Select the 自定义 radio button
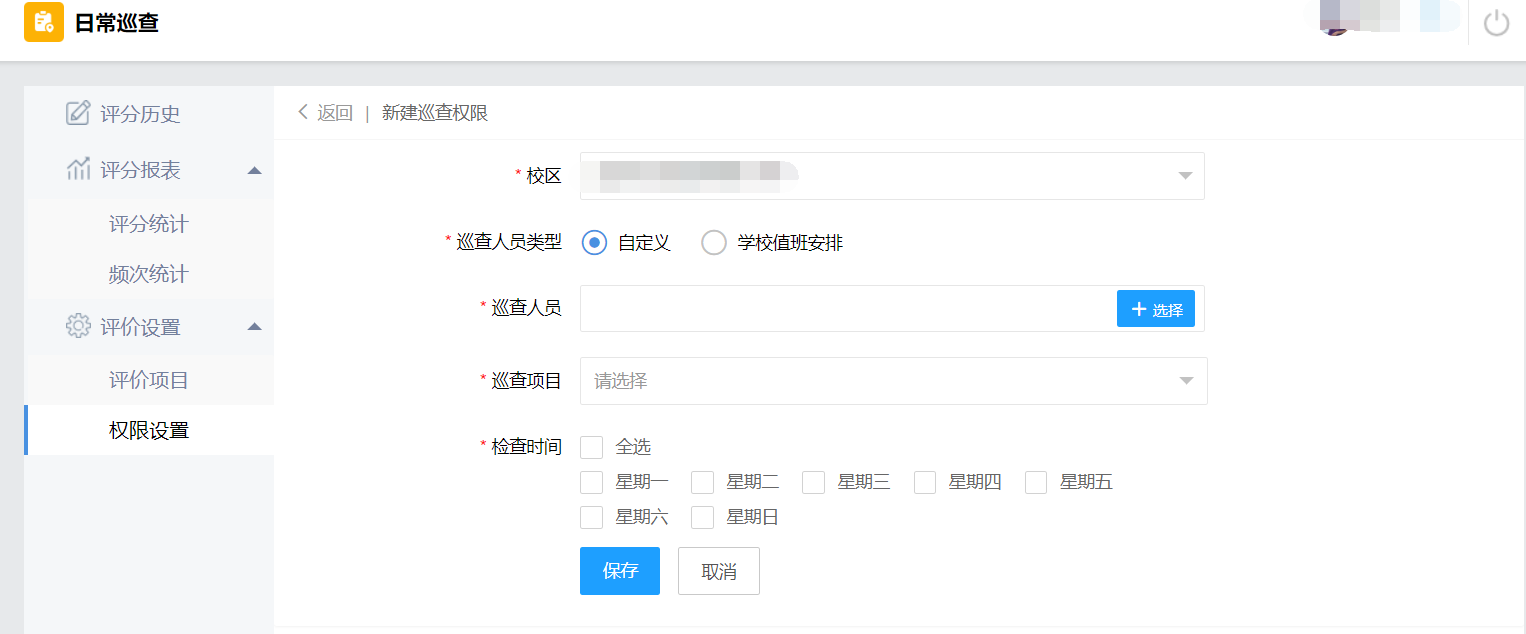 [x=594, y=243]
